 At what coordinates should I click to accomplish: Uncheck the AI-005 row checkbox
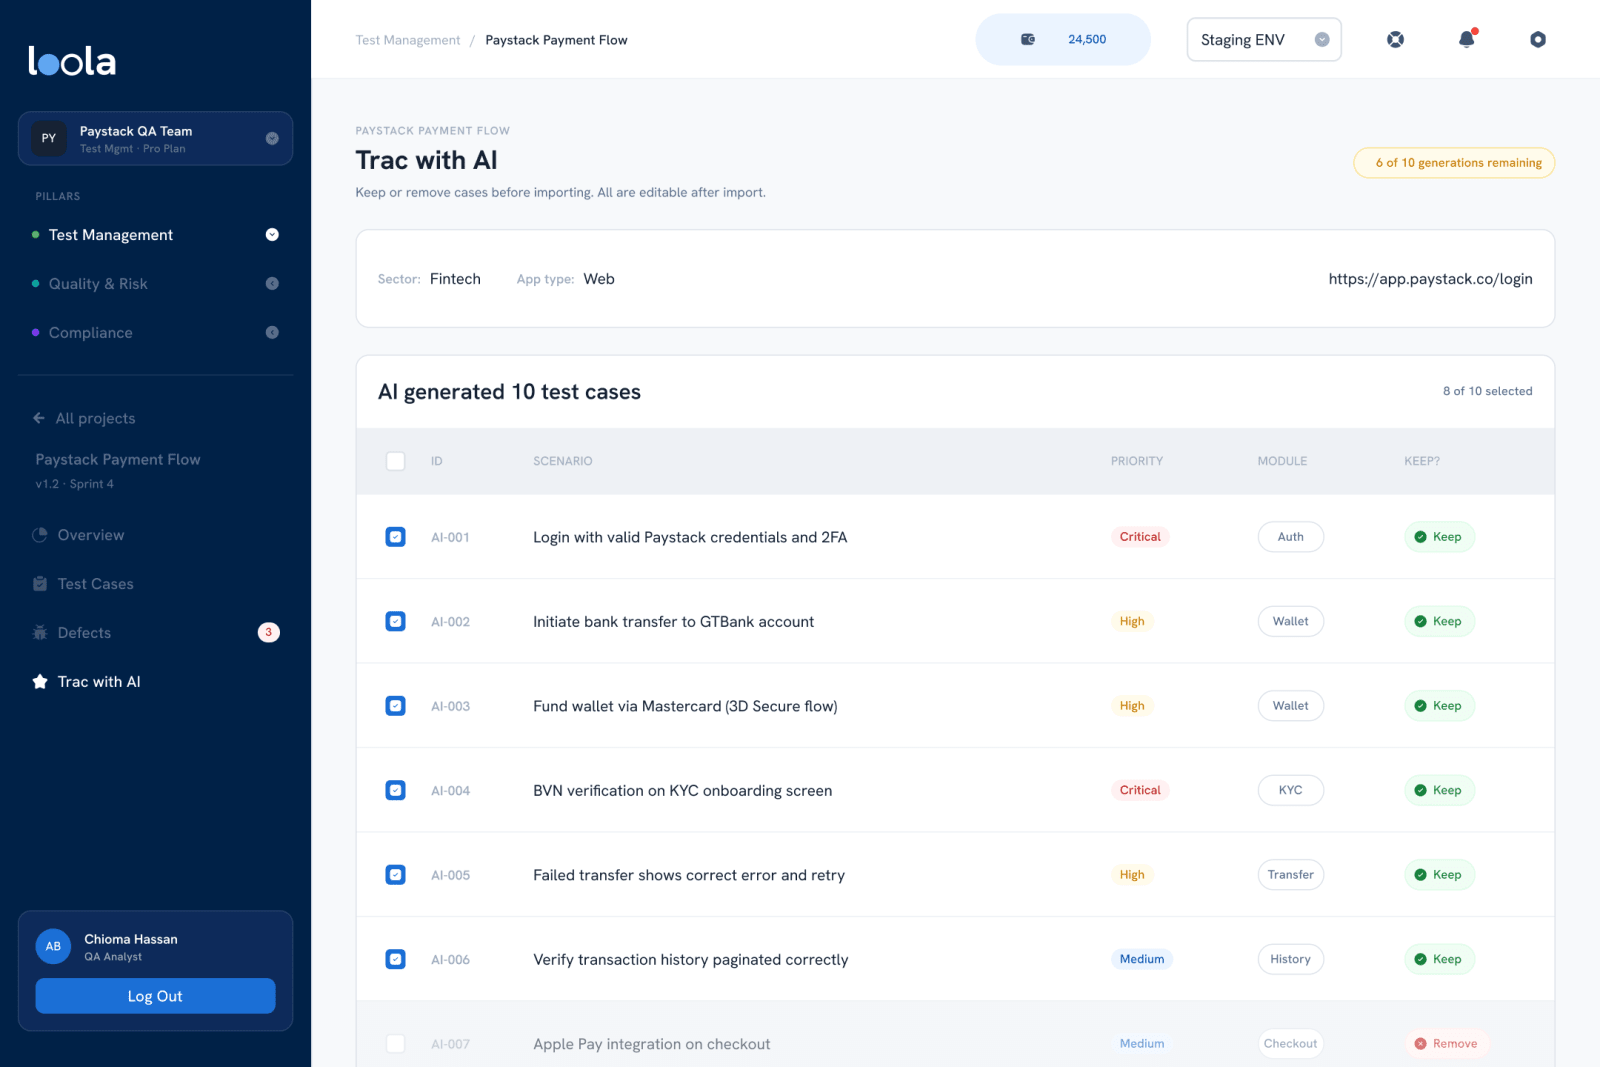click(x=396, y=875)
